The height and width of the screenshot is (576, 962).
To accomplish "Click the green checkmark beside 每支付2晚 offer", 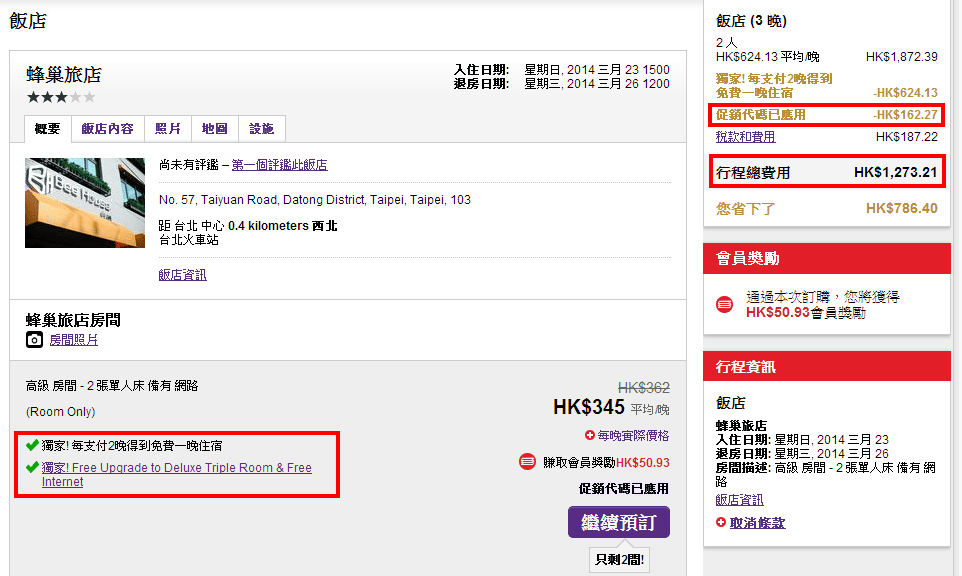I will [32, 445].
